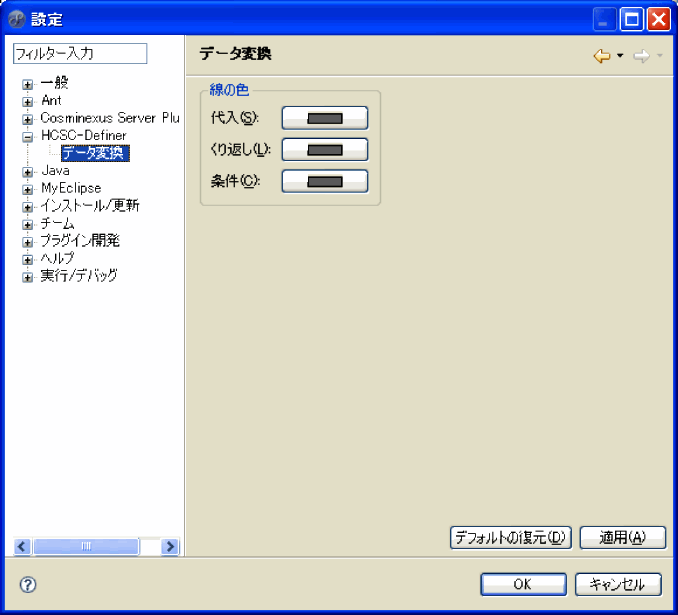
Task: Select the MyEclipse tree item label
Action: tap(71, 188)
